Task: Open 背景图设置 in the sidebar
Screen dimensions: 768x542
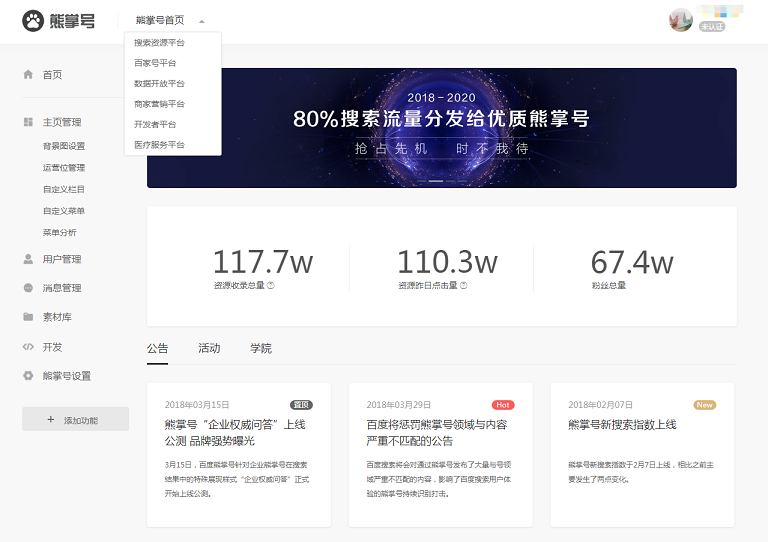Action: 64,146
